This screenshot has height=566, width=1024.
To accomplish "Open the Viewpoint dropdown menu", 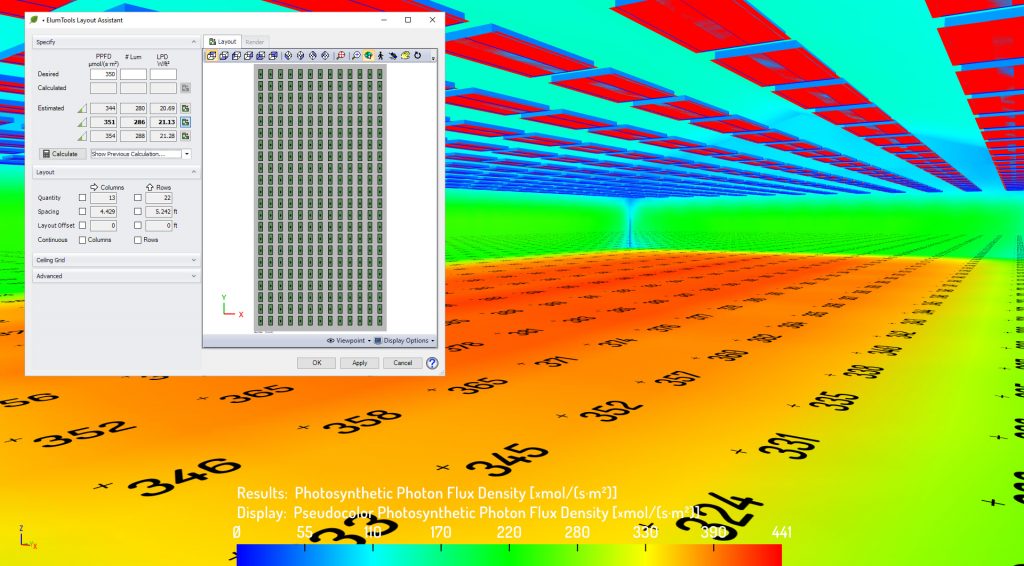I will click(x=349, y=341).
